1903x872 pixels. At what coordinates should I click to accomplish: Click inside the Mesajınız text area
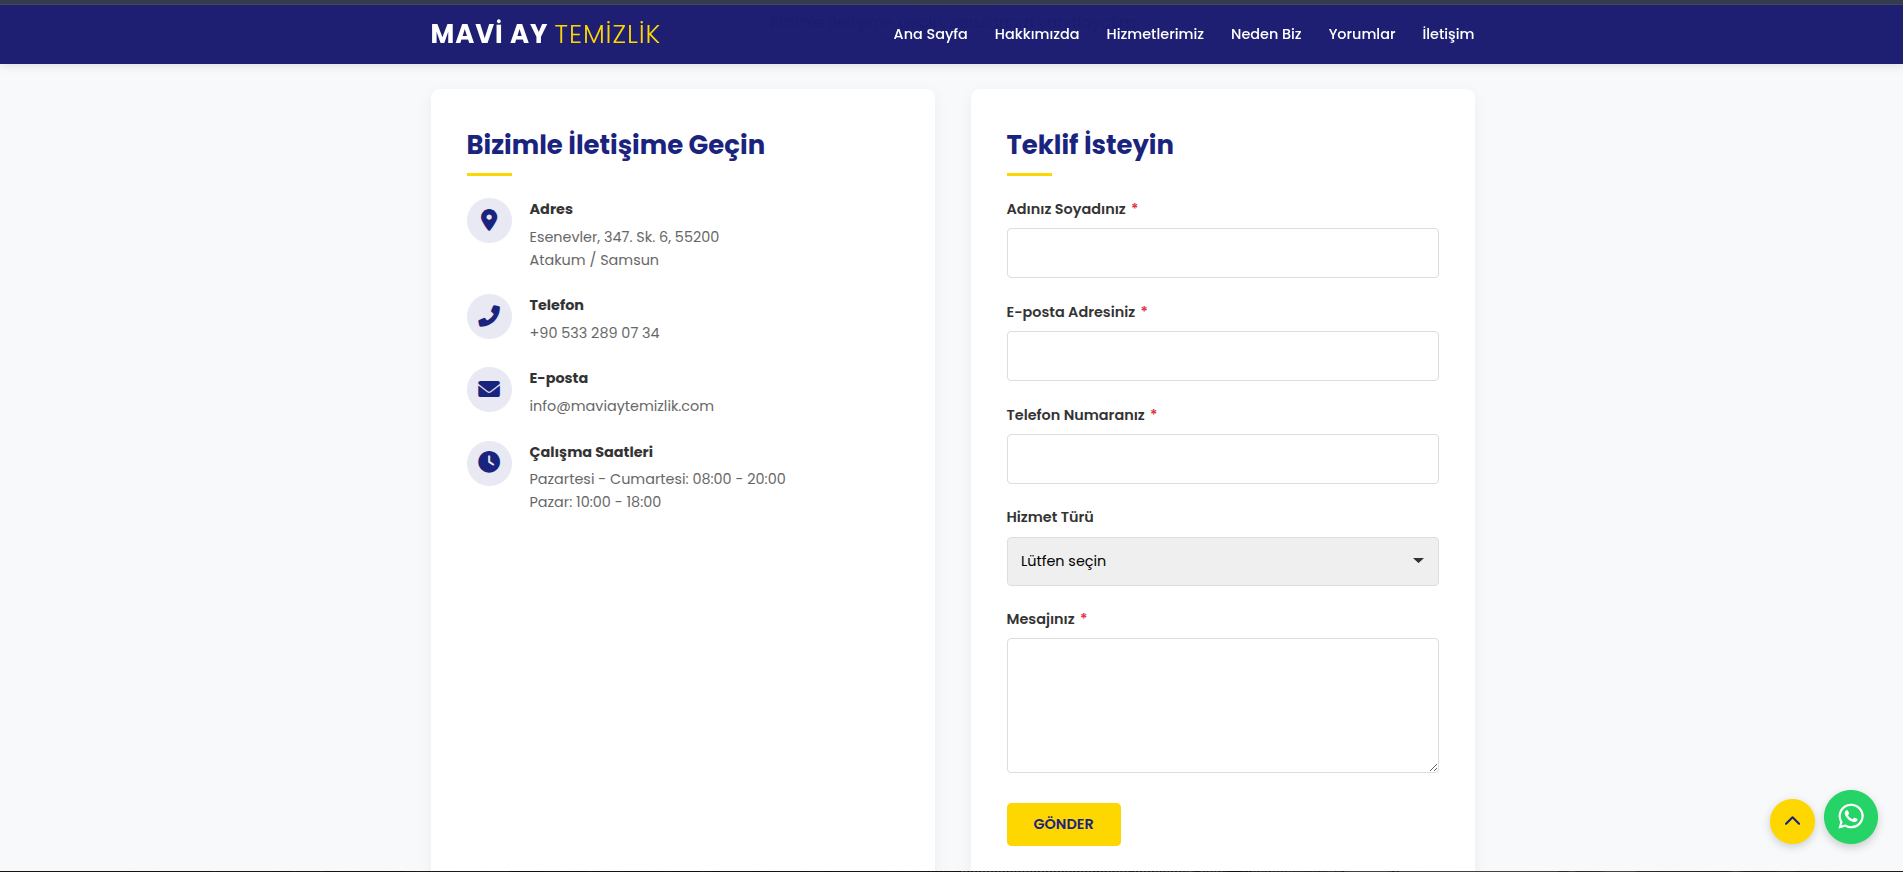click(1222, 705)
